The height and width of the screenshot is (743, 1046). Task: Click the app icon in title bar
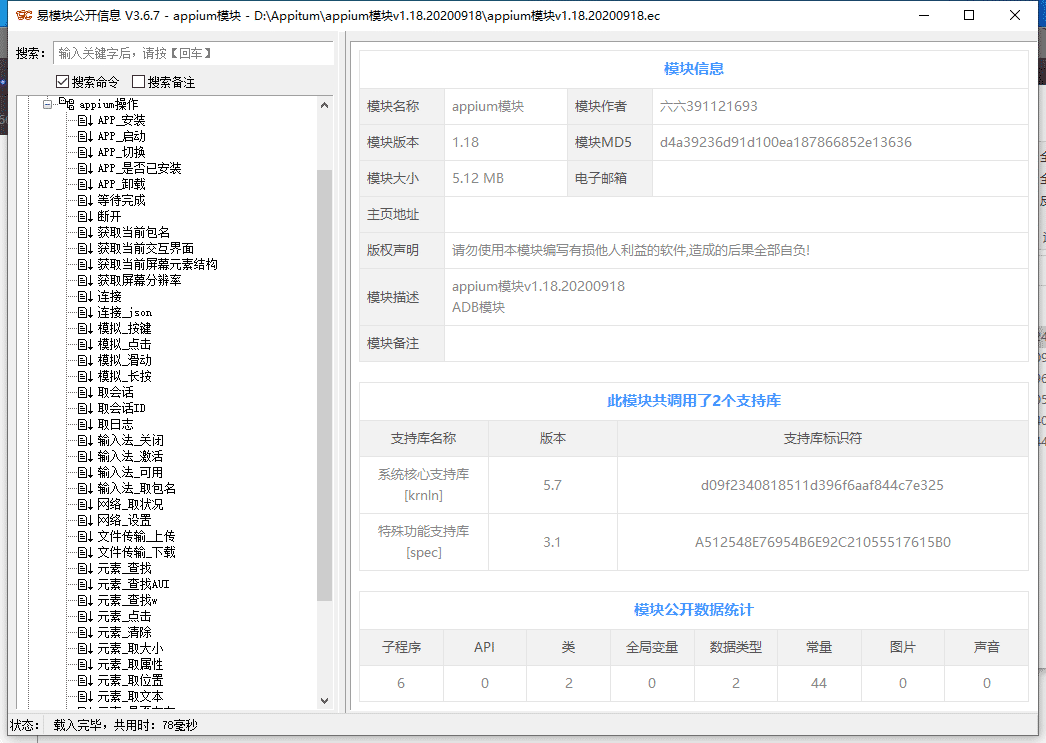click(x=24, y=15)
